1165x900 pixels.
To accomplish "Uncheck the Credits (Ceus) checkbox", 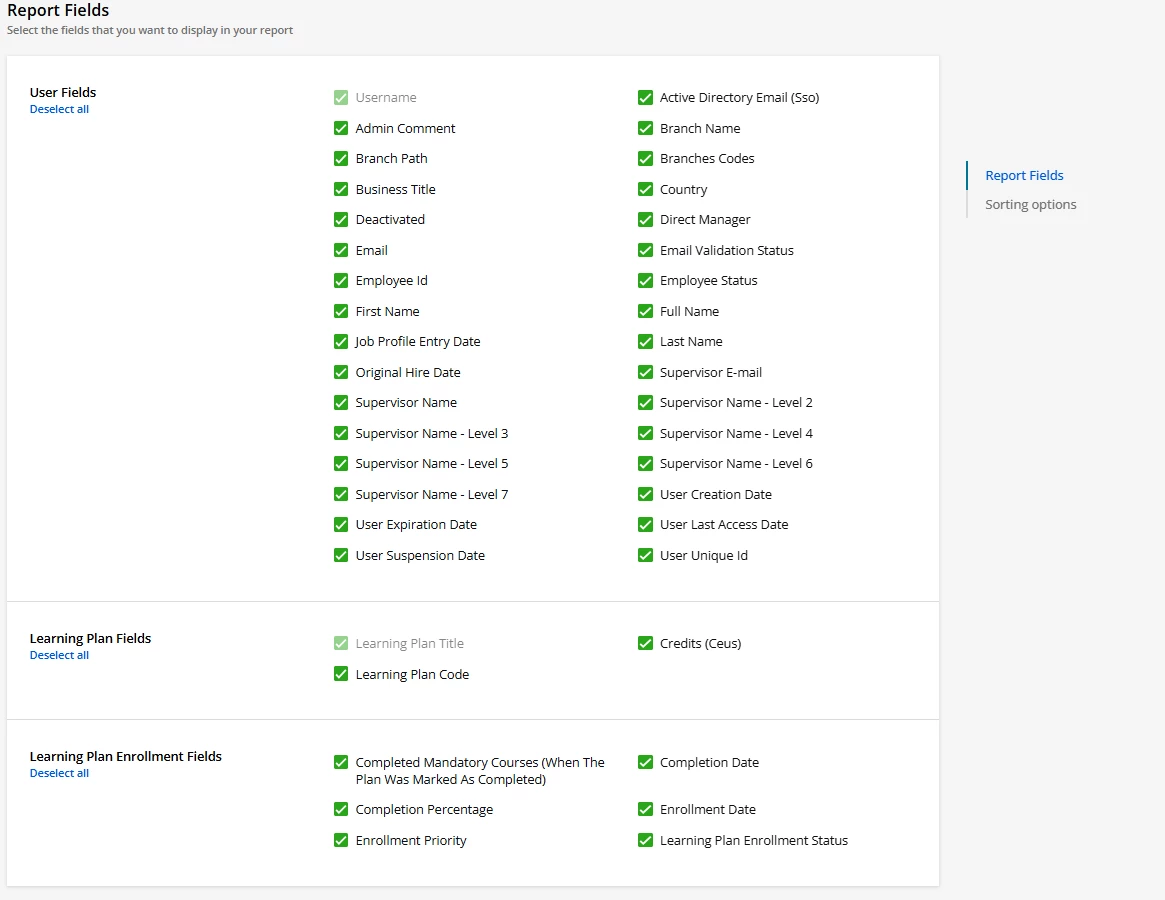I will 645,644.
